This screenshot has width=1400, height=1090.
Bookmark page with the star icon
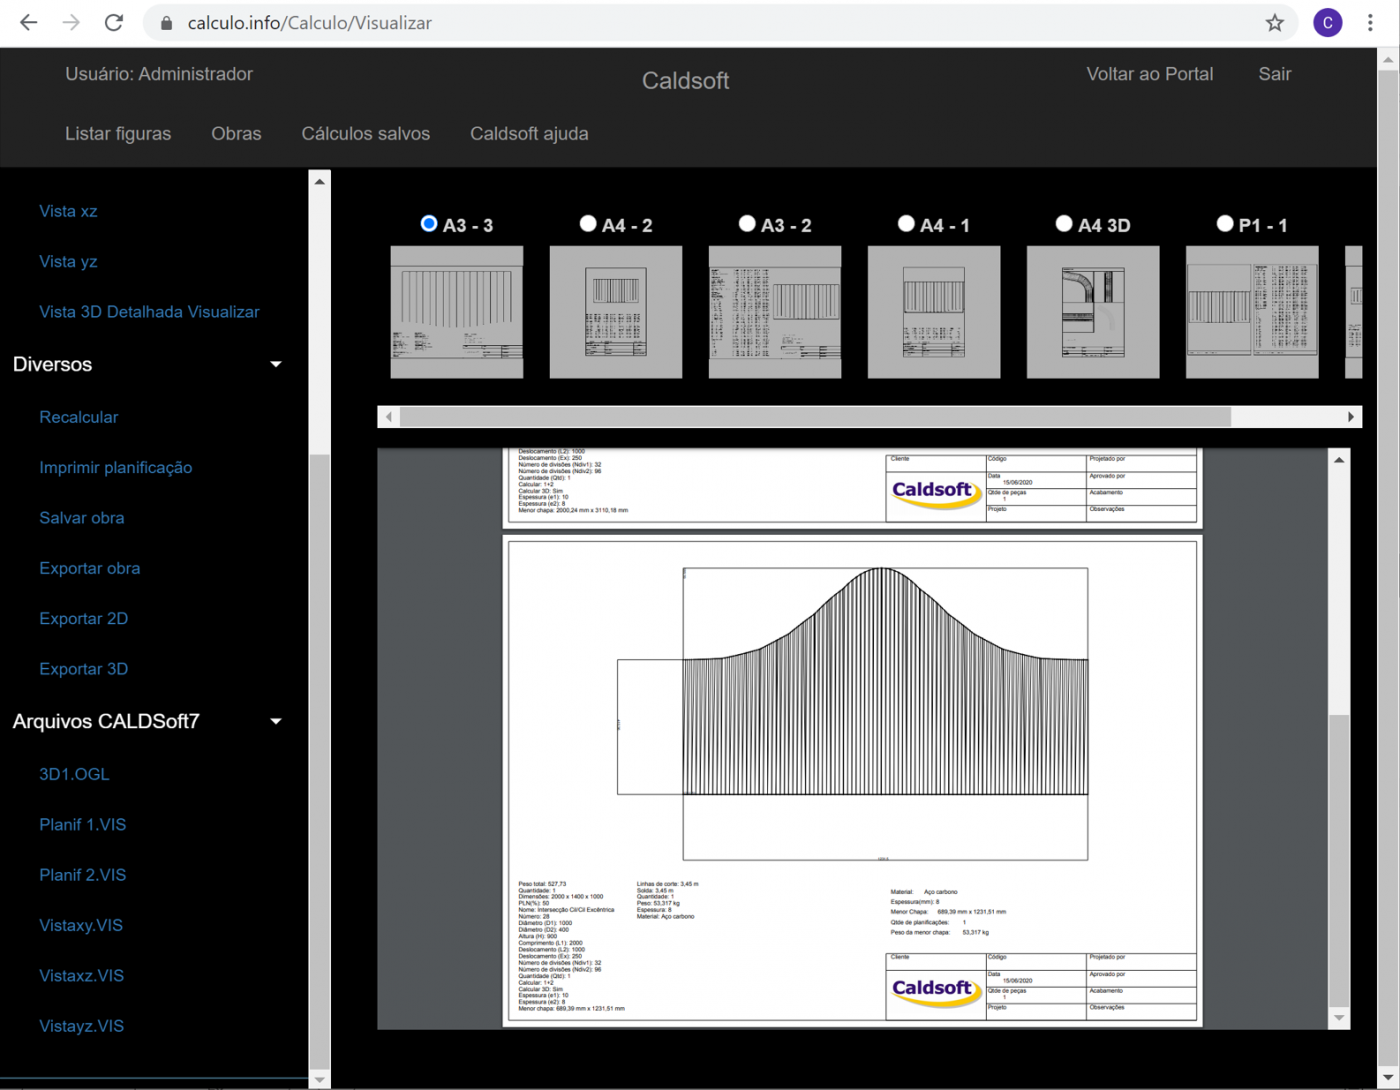(x=1274, y=23)
